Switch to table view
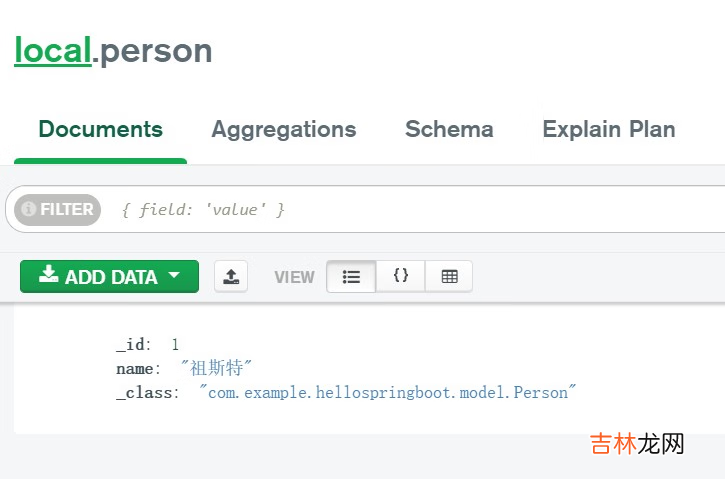The height and width of the screenshot is (479, 725). [x=449, y=277]
